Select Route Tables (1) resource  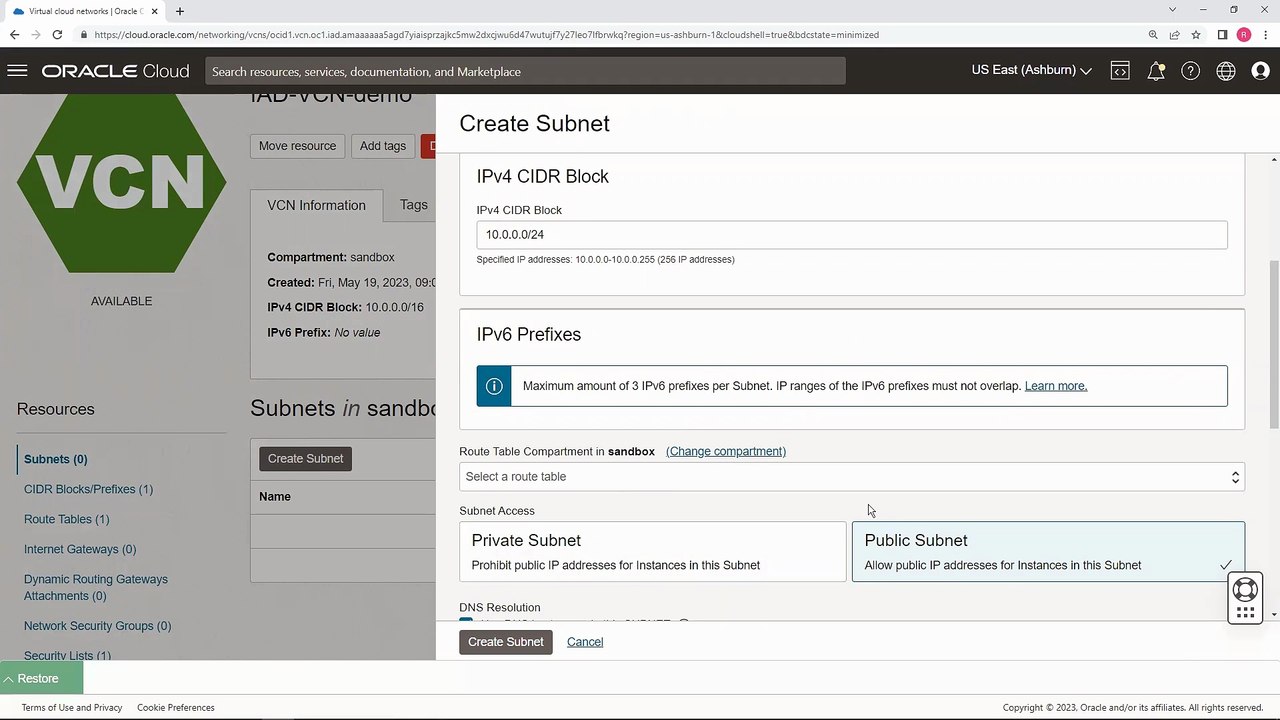tap(66, 519)
